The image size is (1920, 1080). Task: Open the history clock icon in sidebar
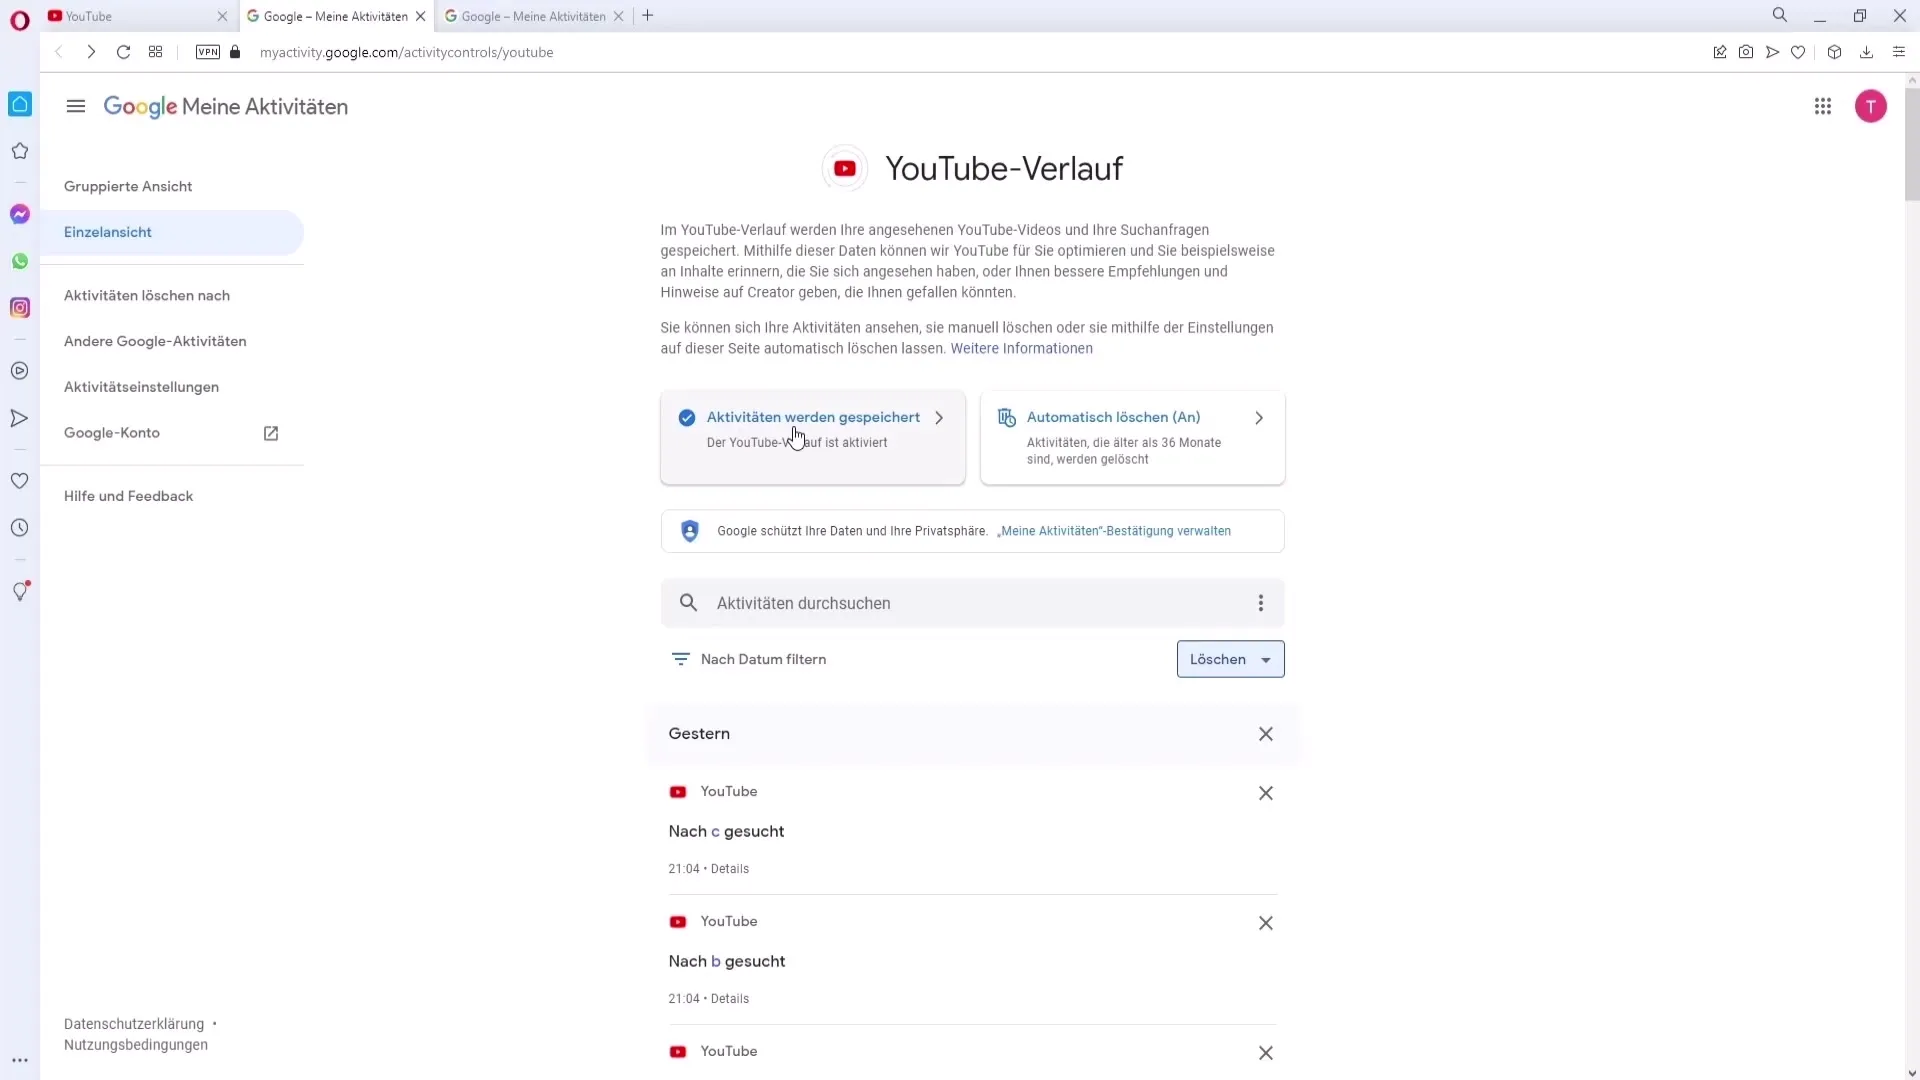pyautogui.click(x=20, y=528)
